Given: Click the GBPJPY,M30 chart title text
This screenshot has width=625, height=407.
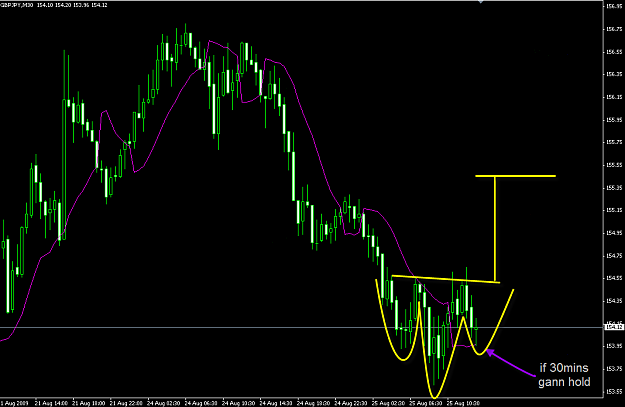Looking at the screenshot, I should pos(17,5).
